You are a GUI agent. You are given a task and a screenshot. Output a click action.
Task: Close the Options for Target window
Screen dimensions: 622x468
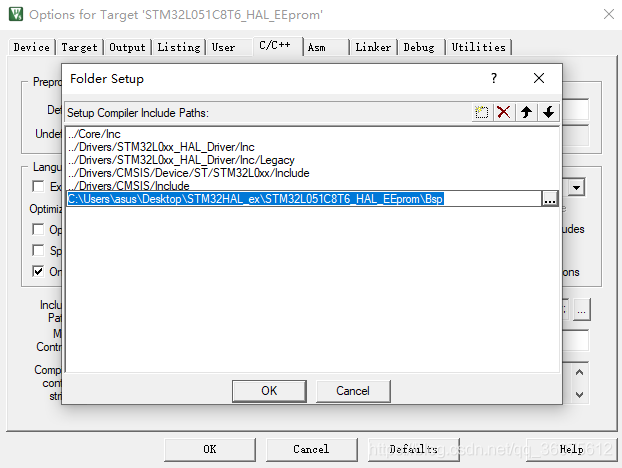[x=609, y=14]
